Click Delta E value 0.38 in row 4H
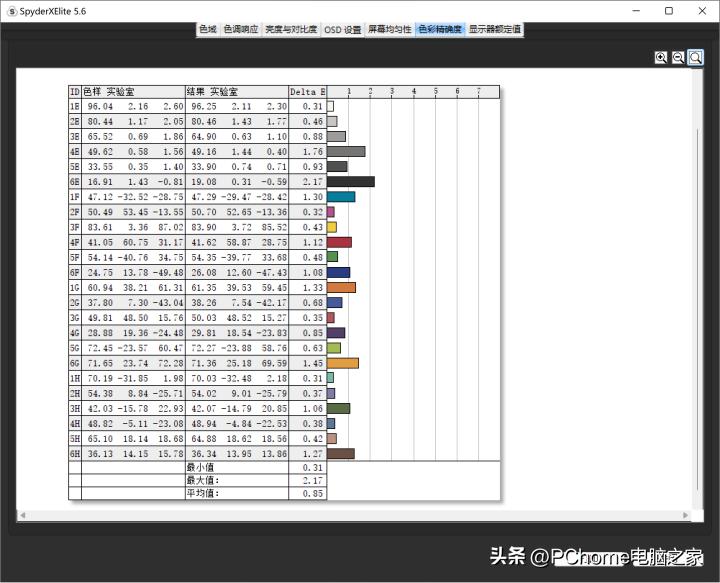 (x=313, y=424)
